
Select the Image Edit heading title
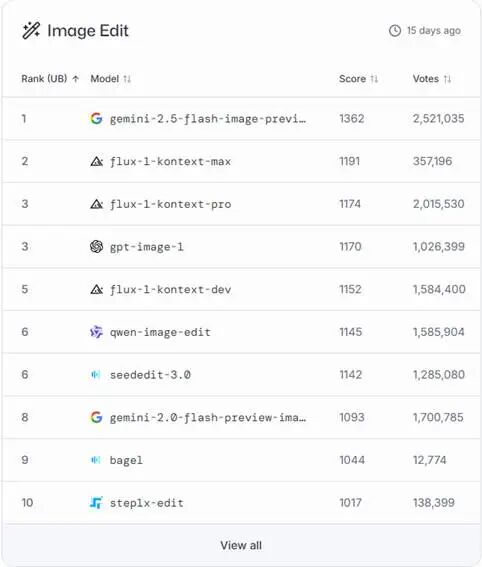[88, 31]
